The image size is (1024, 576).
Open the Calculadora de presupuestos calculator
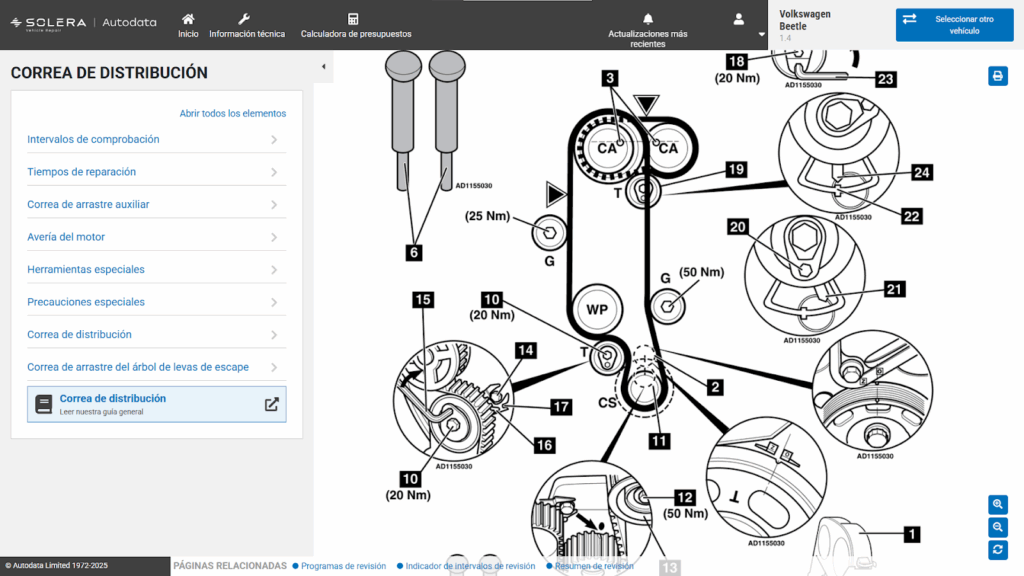click(x=353, y=19)
